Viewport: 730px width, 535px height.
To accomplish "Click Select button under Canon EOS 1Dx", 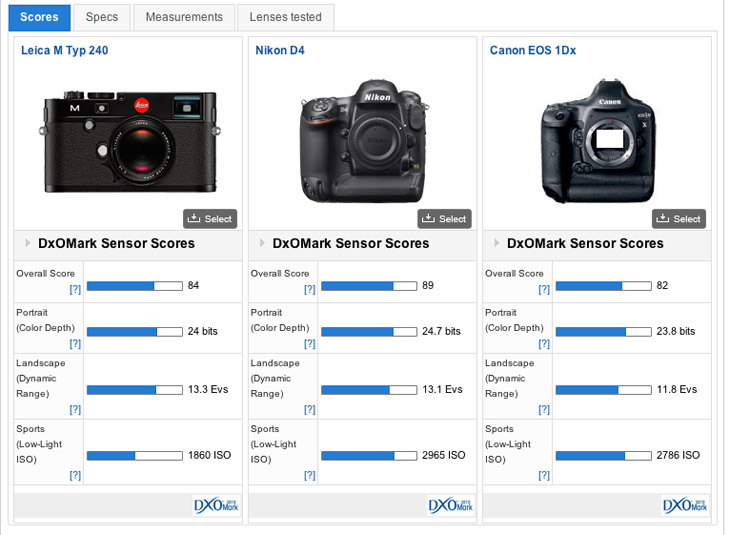I will [679, 219].
